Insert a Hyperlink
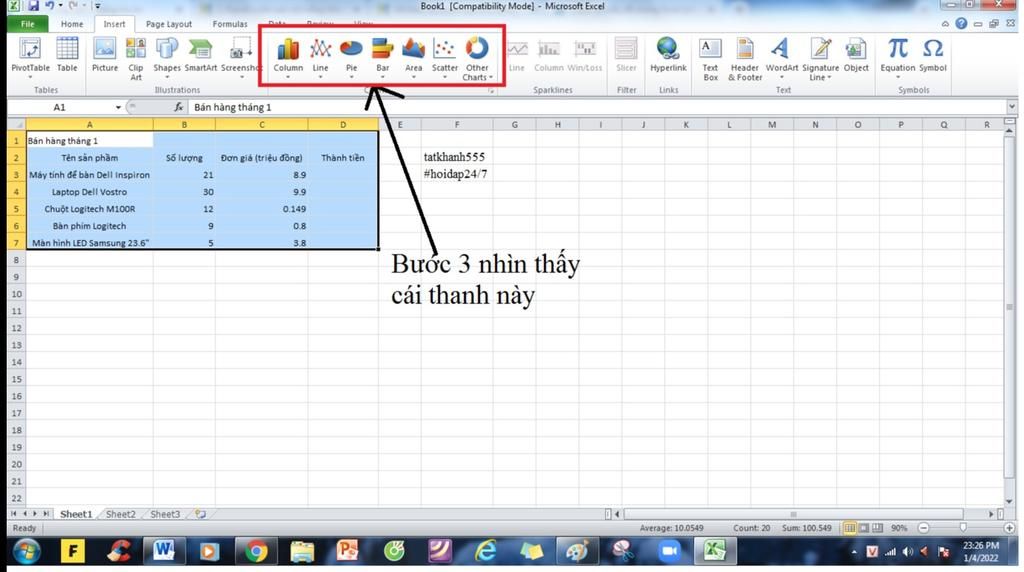Screen dimensions: 1024x572 pos(668,55)
